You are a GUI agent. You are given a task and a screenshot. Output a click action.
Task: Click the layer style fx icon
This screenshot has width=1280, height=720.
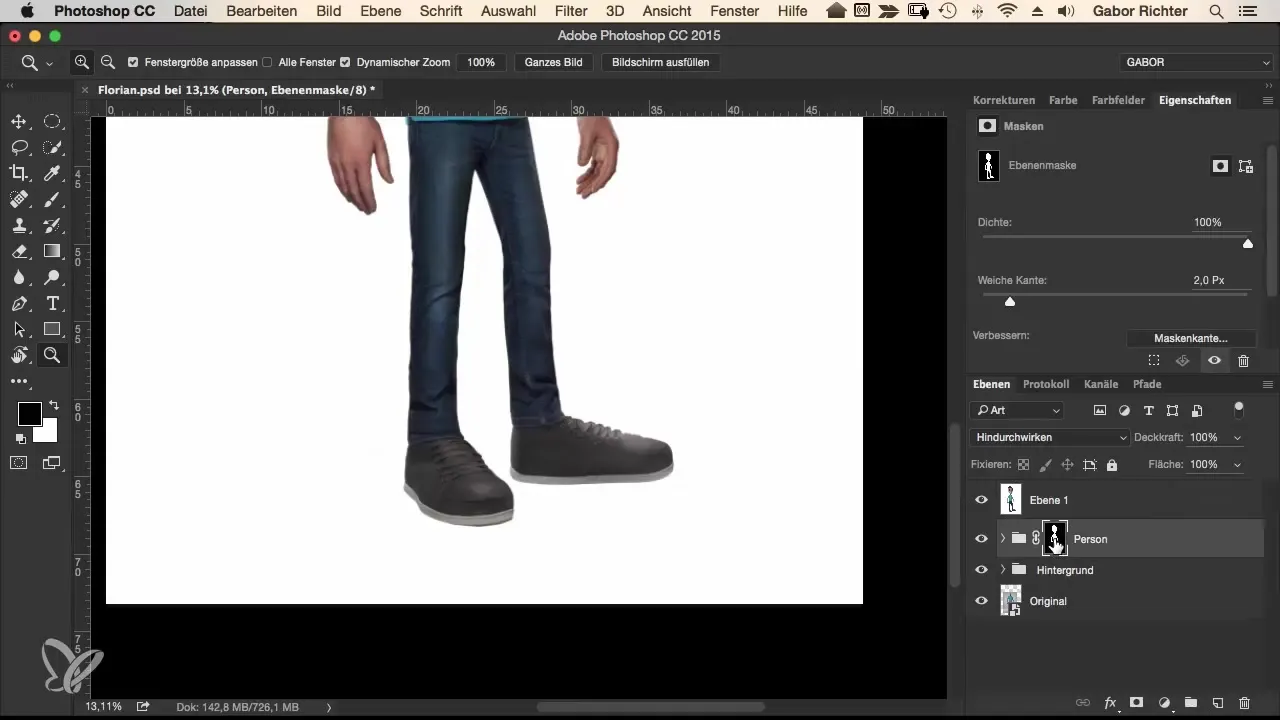pyautogui.click(x=1110, y=704)
